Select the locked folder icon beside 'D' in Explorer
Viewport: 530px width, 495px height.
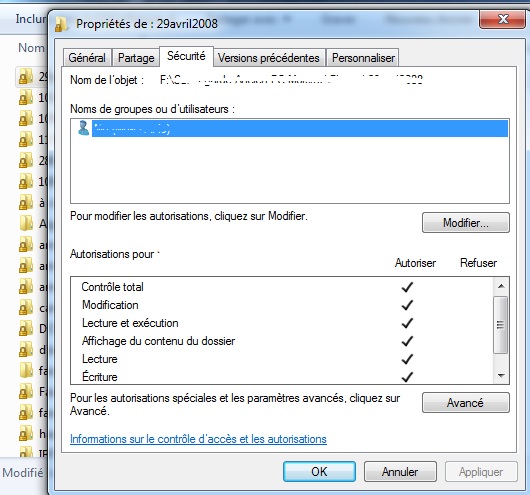click(26, 328)
